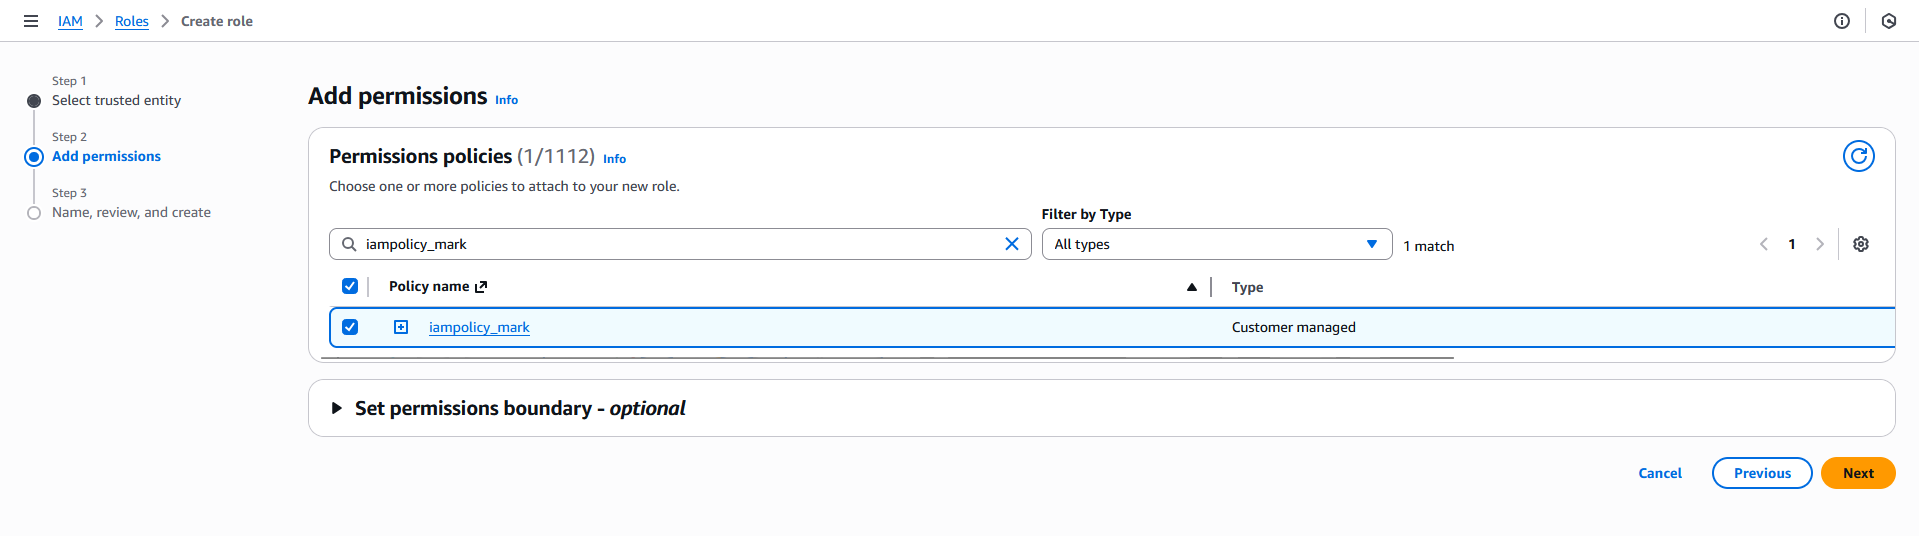This screenshot has height=536, width=1919.
Task: Refresh the permissions policies list
Action: point(1859,156)
